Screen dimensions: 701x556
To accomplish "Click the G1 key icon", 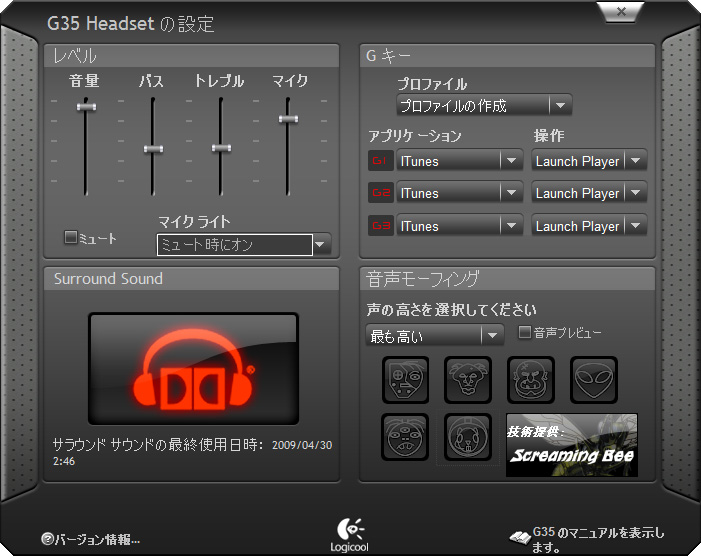I will (x=380, y=161).
